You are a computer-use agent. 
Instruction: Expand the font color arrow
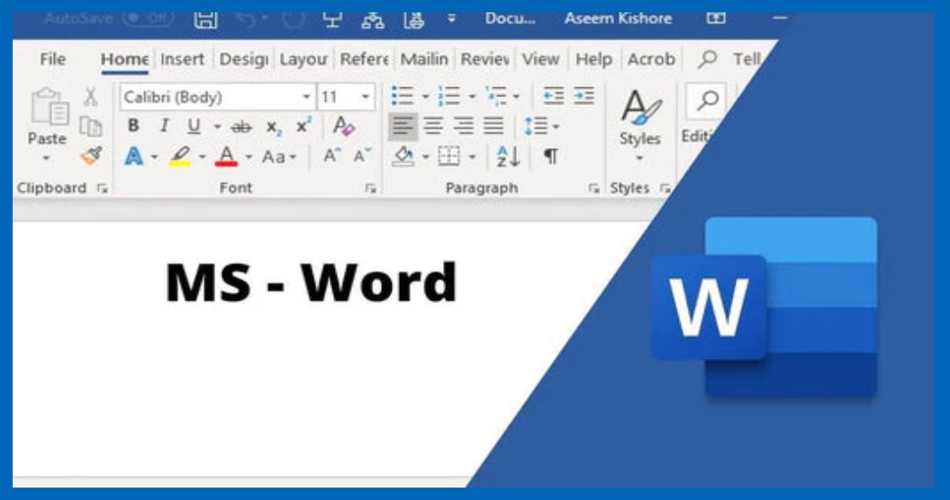(x=249, y=158)
